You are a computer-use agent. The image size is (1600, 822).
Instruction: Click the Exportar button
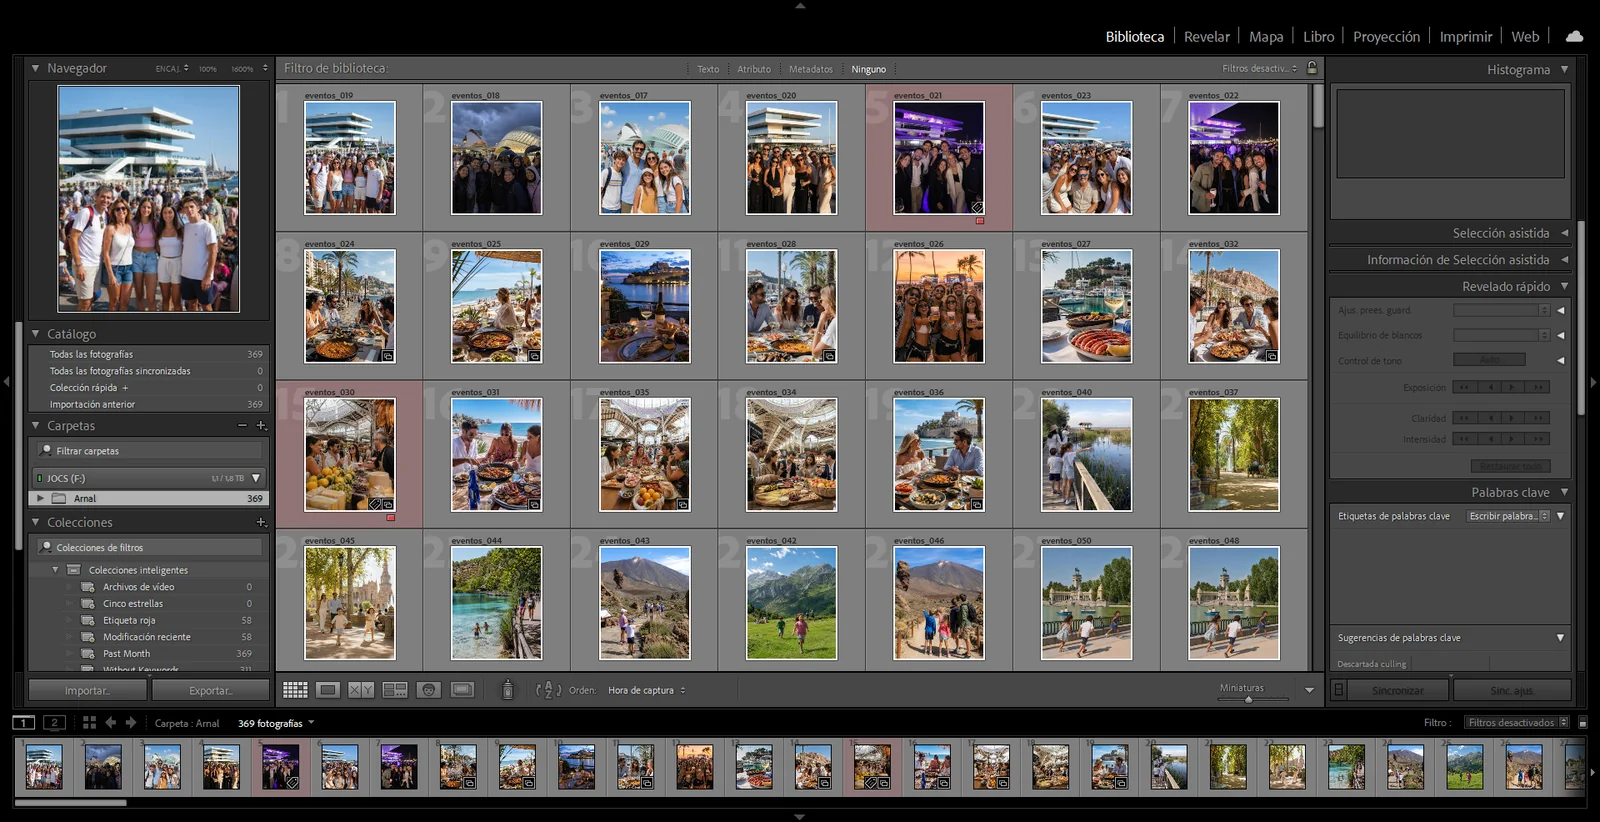pyautogui.click(x=211, y=690)
